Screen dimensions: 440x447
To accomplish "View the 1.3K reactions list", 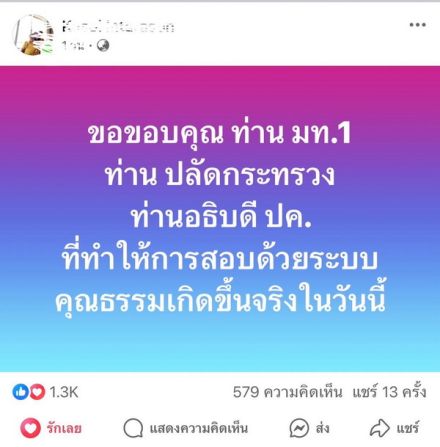I will click(64, 392).
